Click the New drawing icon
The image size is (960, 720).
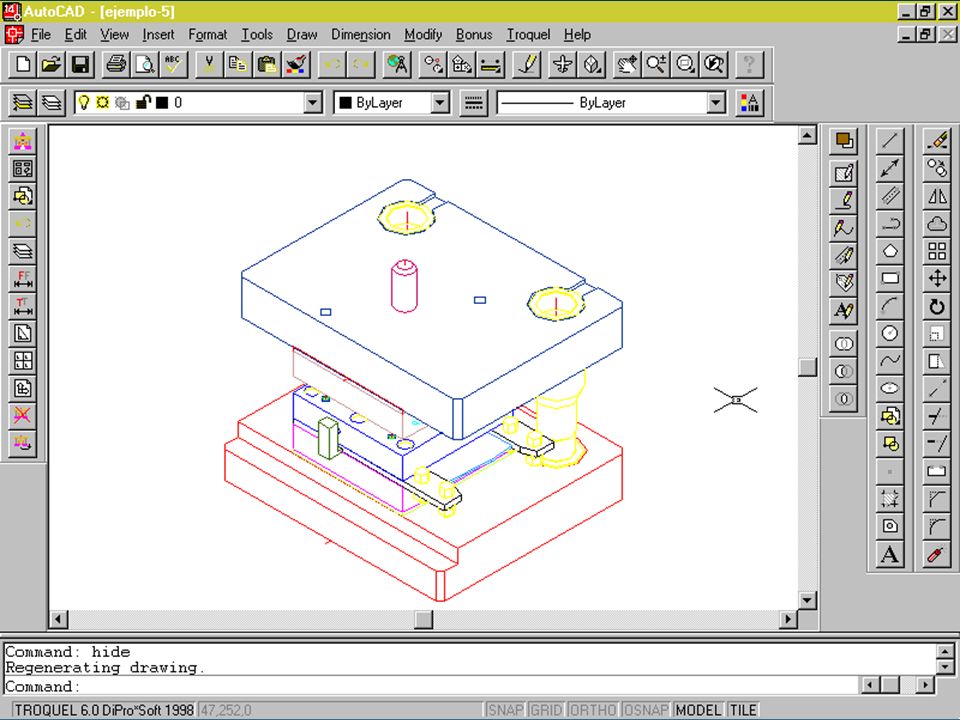(x=23, y=64)
